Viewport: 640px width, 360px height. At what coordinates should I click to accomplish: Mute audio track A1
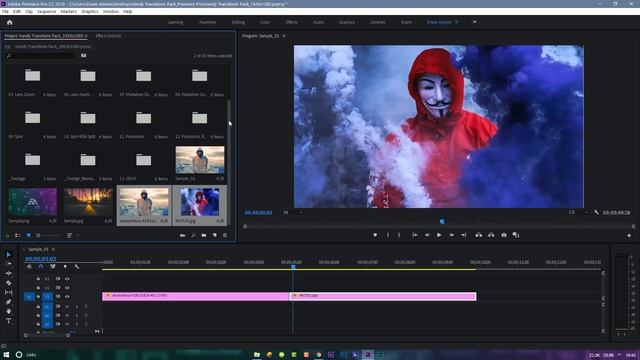pyautogui.click(x=67, y=306)
